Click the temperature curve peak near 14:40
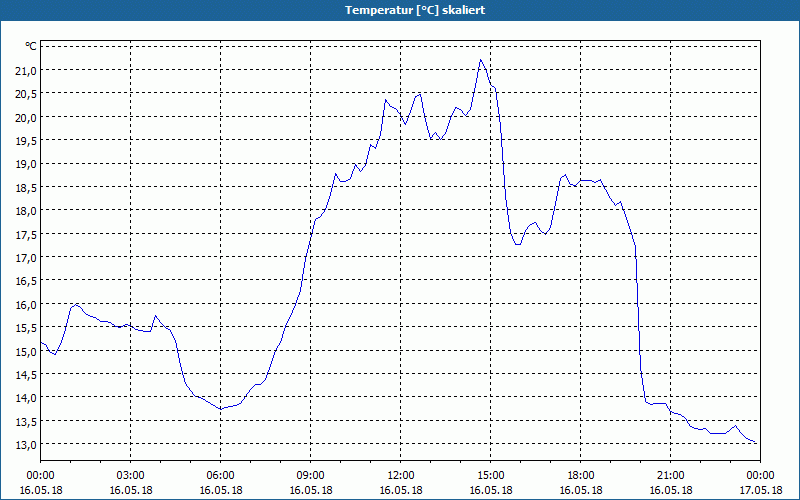The width and height of the screenshot is (800, 500). pos(481,60)
